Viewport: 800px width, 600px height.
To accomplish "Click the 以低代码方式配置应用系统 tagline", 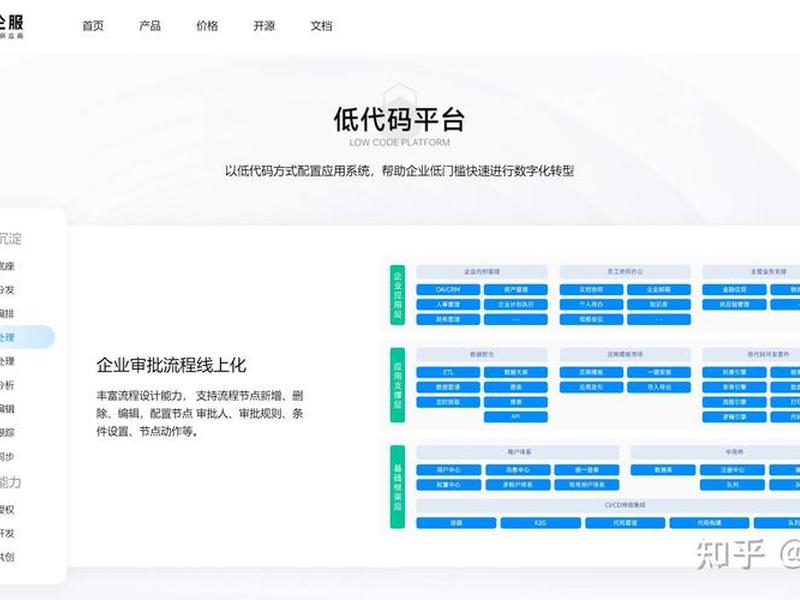I will pyautogui.click(x=399, y=171).
